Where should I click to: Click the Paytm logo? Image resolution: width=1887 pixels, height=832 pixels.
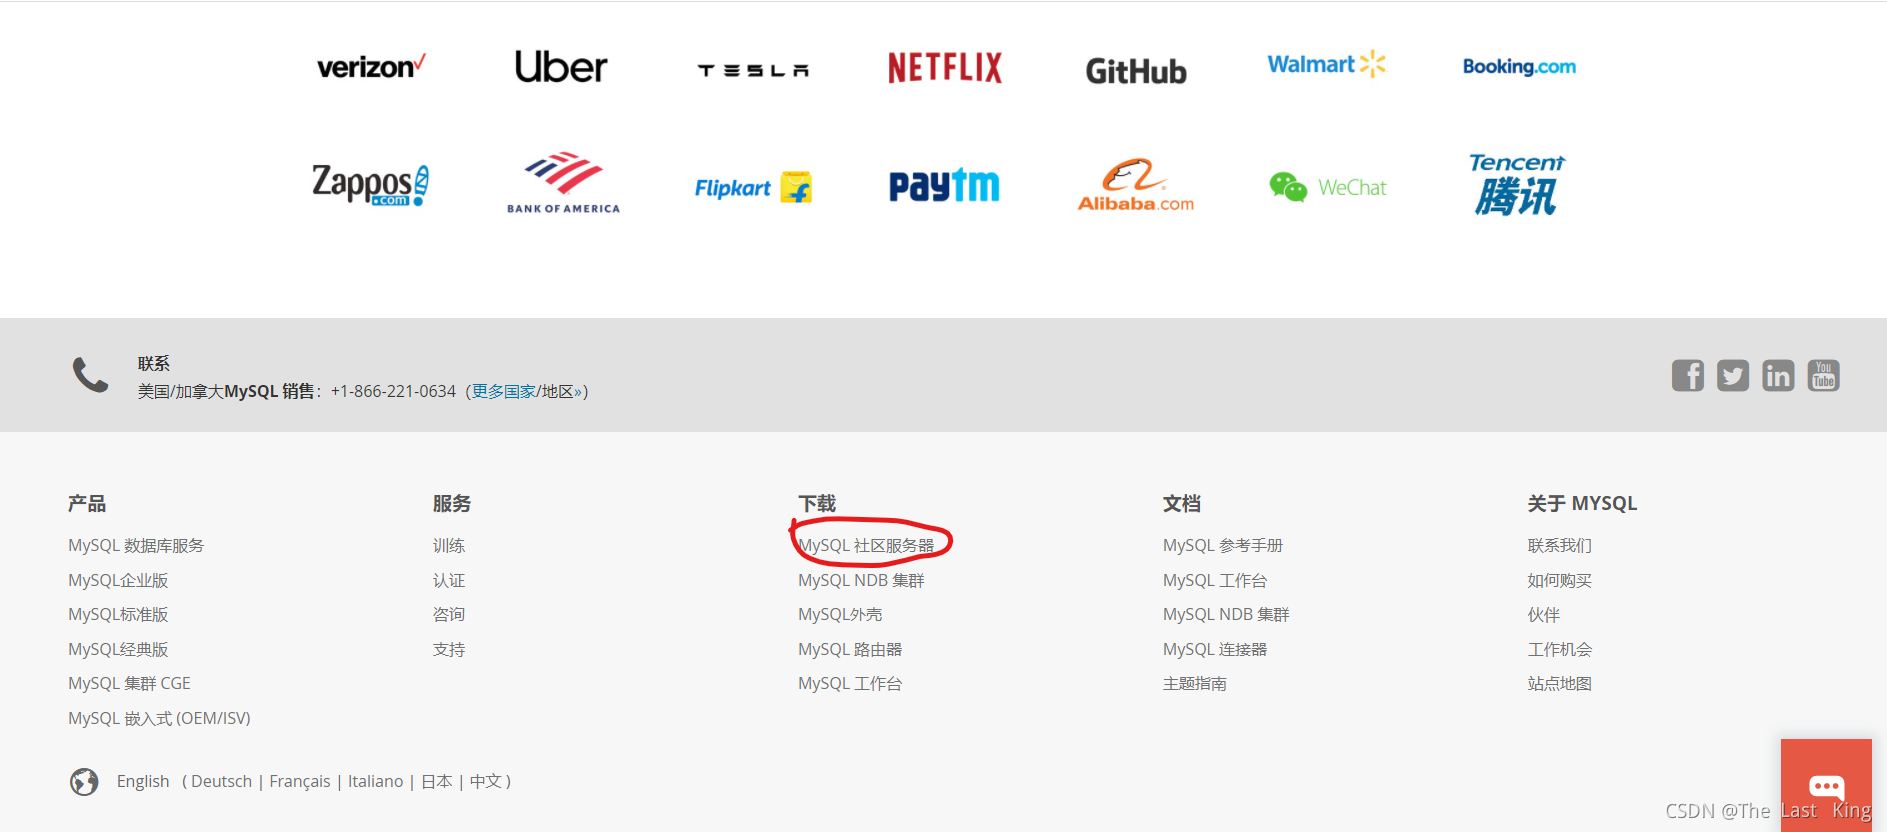click(945, 185)
